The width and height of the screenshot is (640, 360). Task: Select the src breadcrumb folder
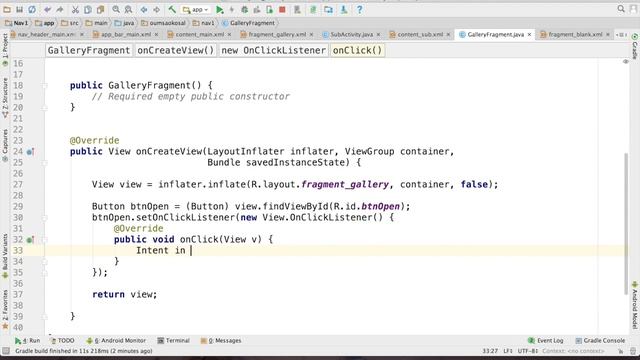coord(70,23)
